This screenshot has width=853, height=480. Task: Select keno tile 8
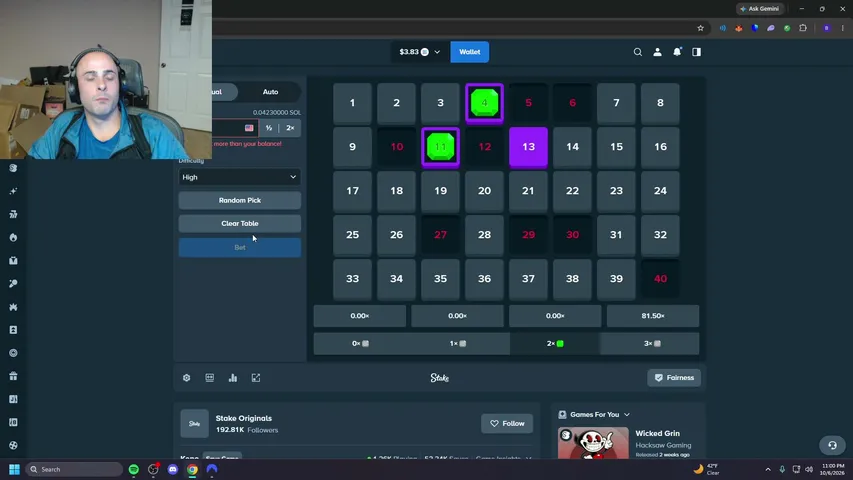point(660,103)
